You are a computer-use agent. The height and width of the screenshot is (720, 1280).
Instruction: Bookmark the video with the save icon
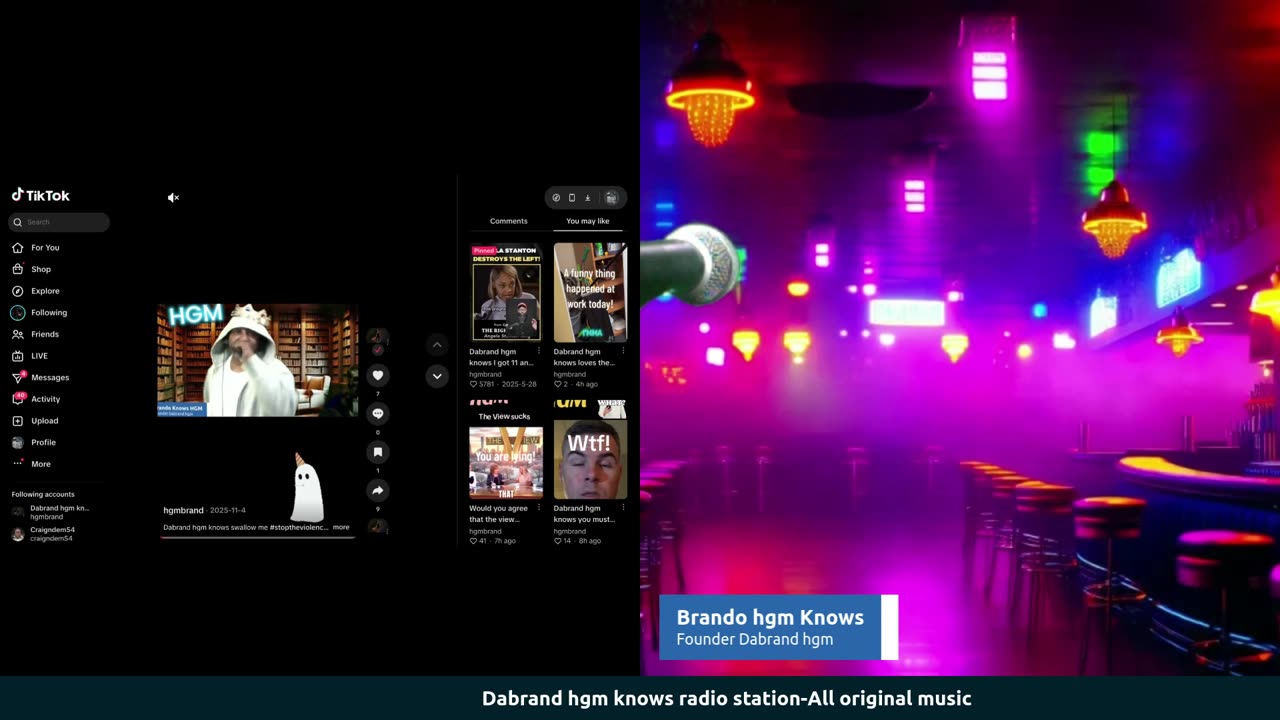click(377, 452)
